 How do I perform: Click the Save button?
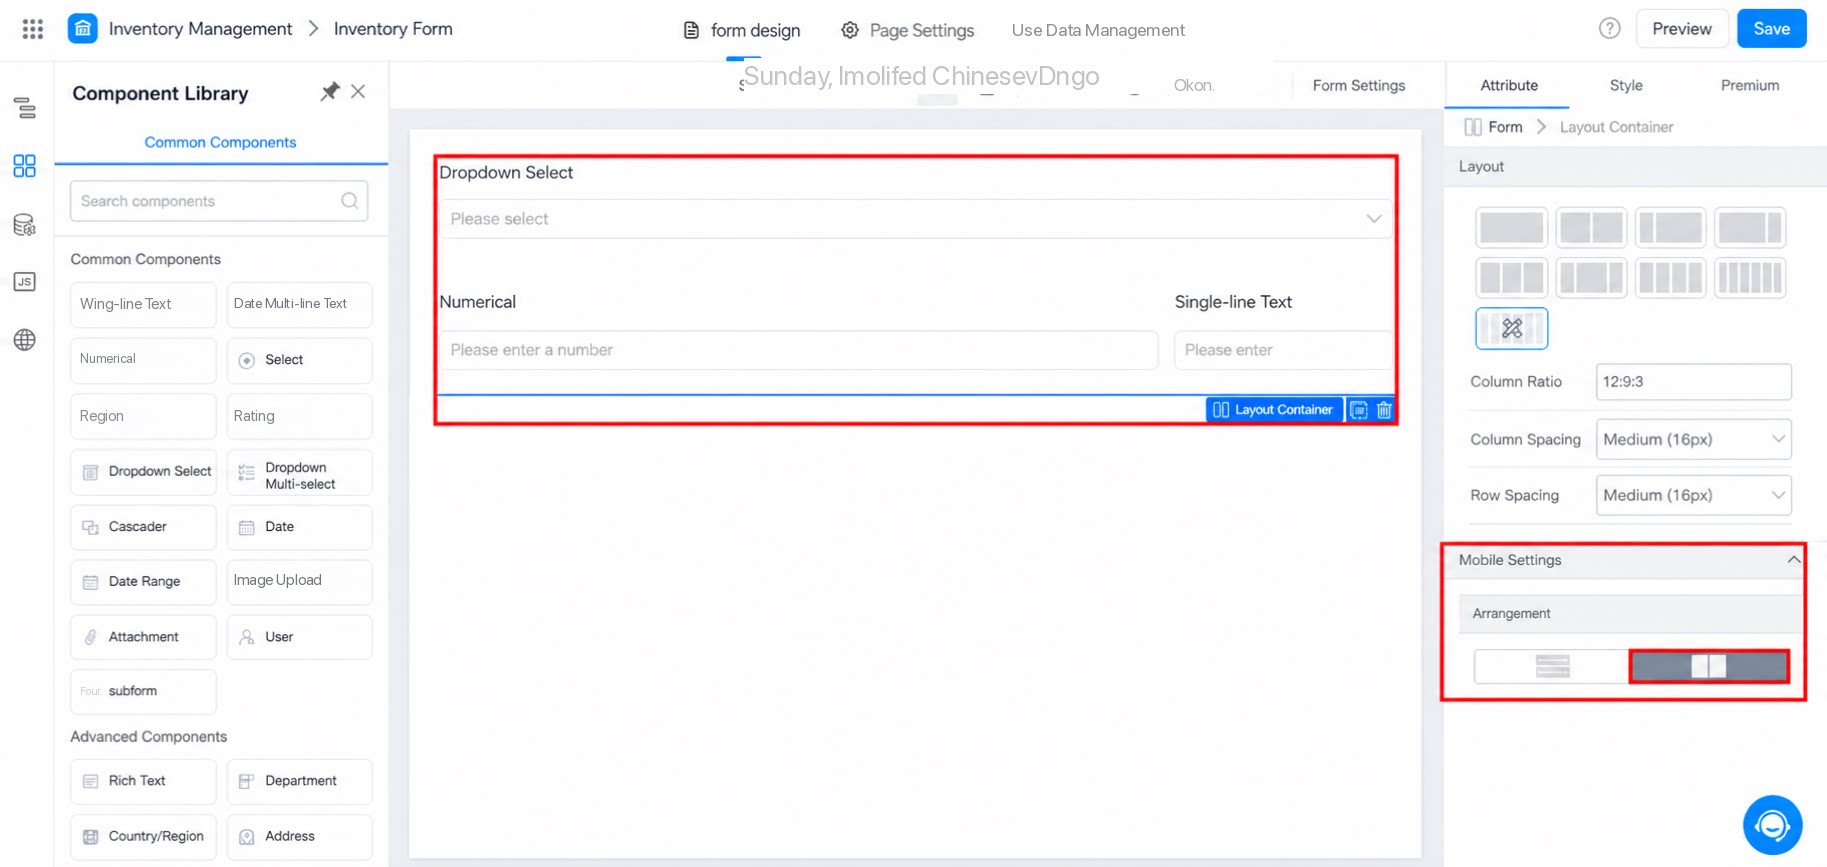pyautogui.click(x=1771, y=28)
